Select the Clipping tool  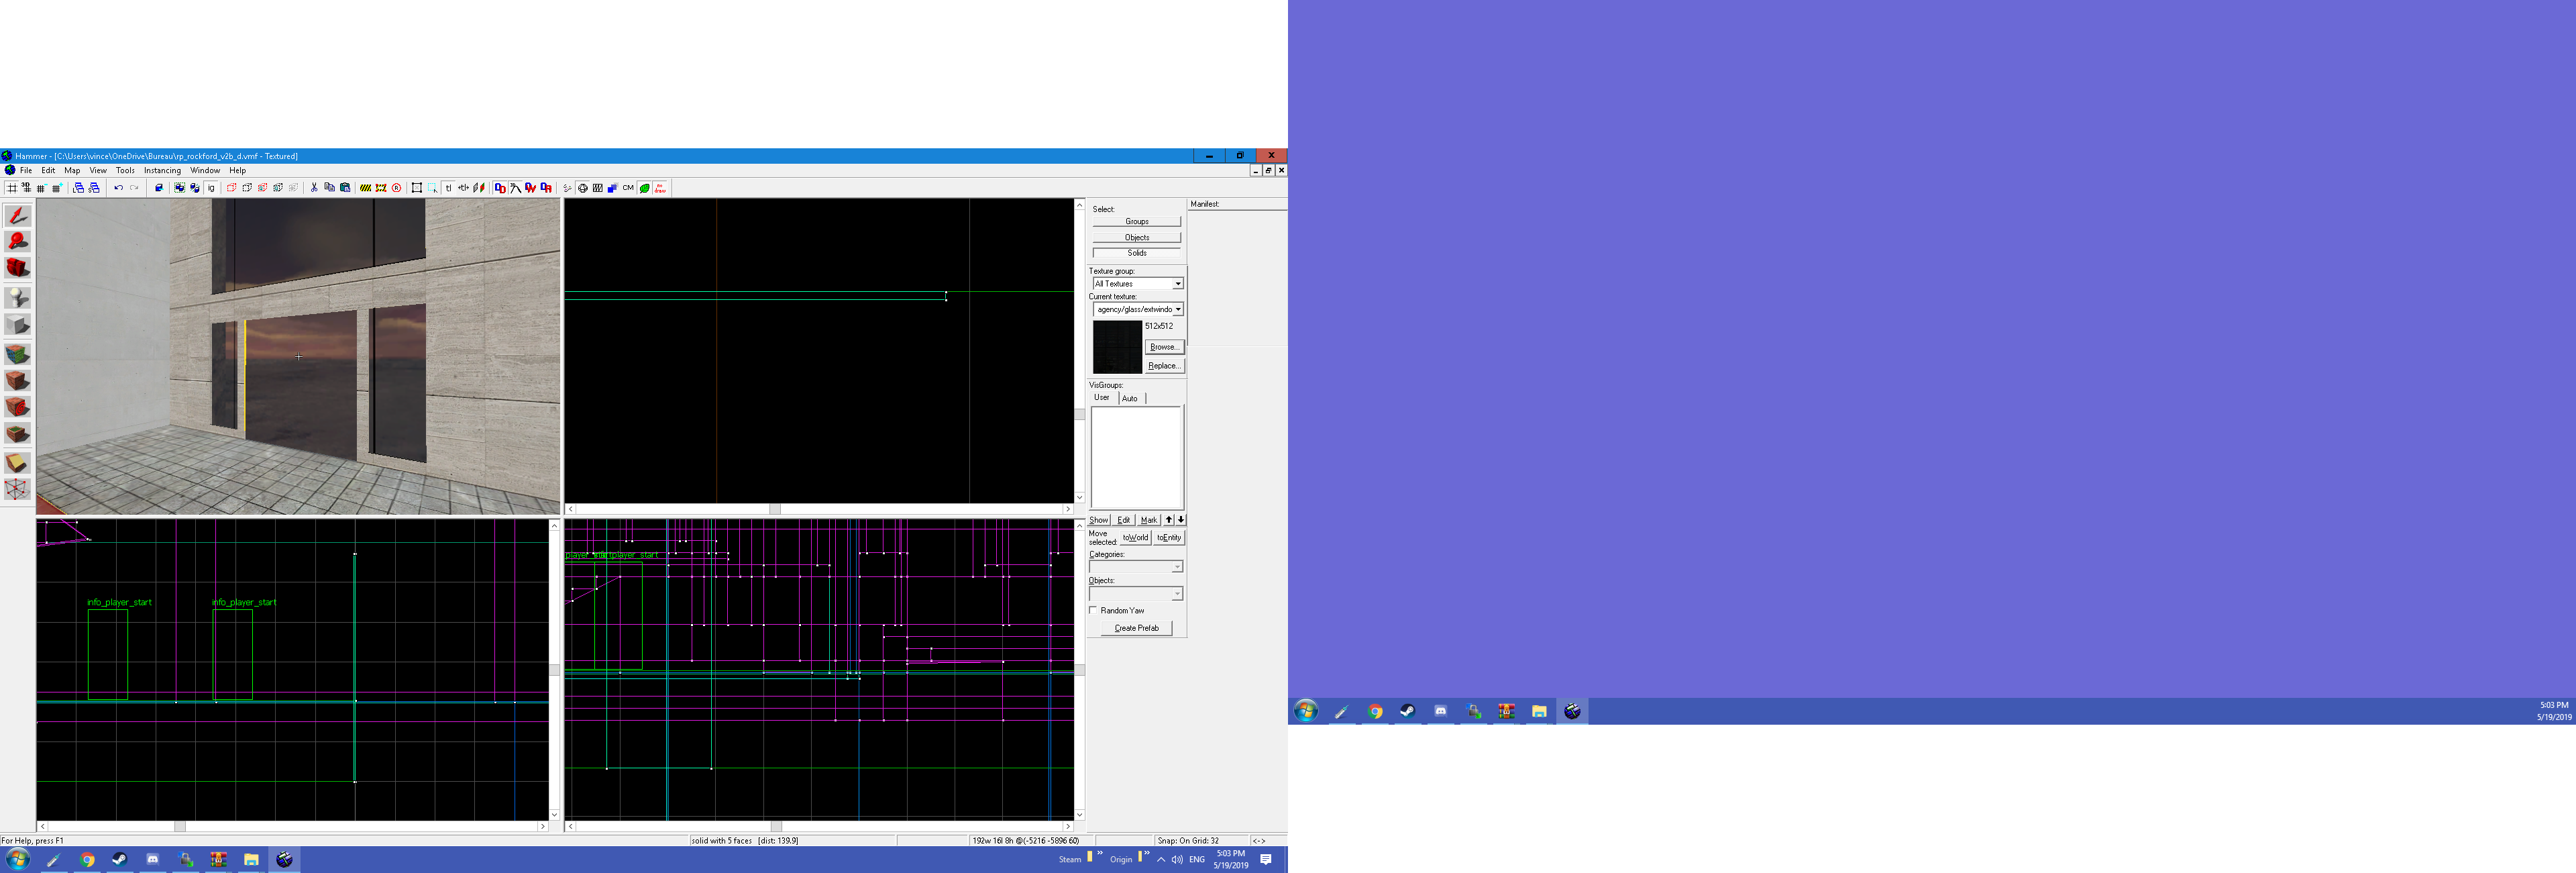[17, 462]
